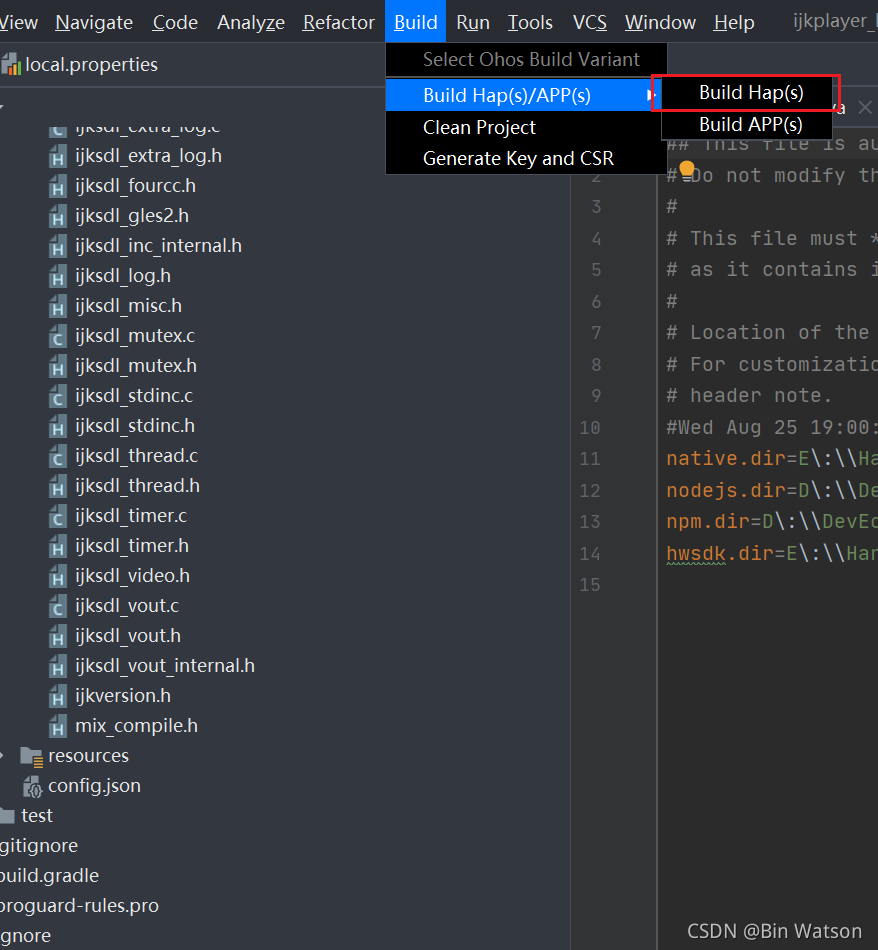This screenshot has width=878, height=950.
Task: Open the Help menu
Action: pyautogui.click(x=734, y=22)
